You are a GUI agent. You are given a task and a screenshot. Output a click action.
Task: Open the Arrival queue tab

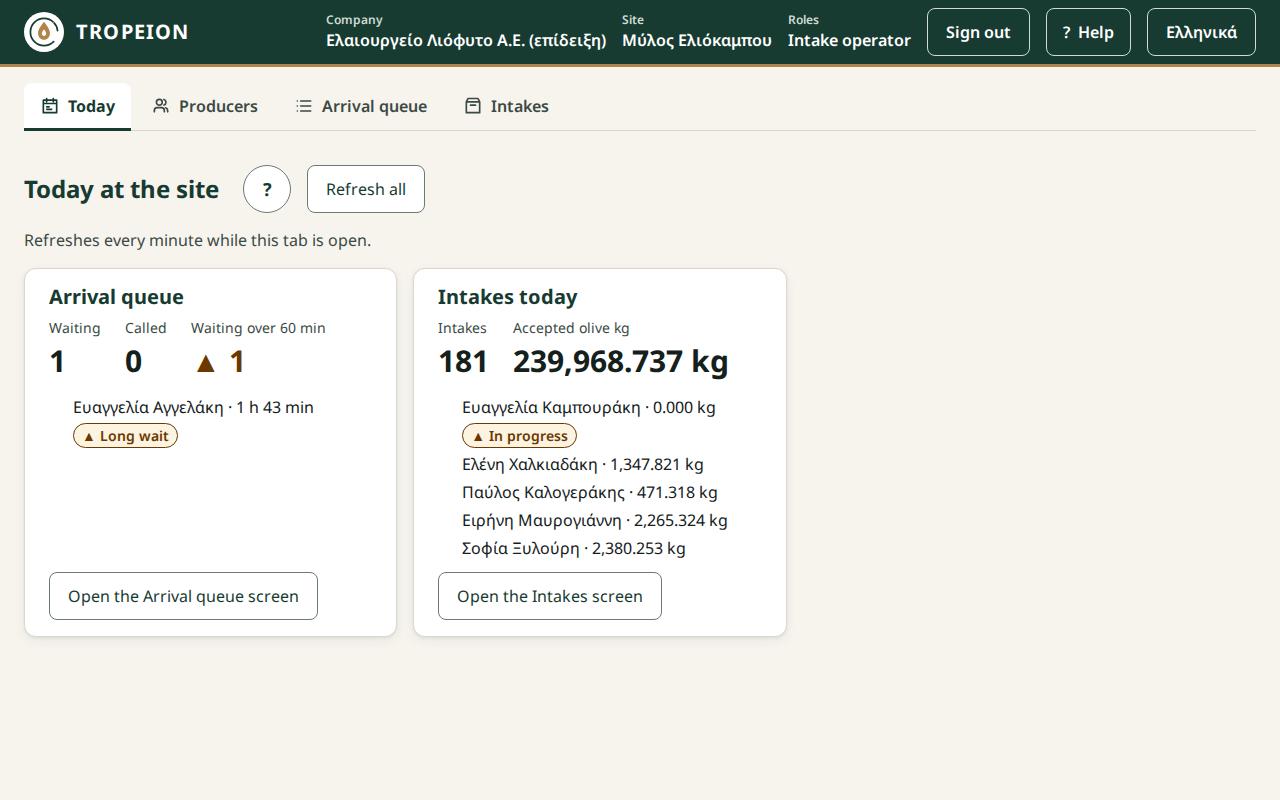tap(361, 106)
